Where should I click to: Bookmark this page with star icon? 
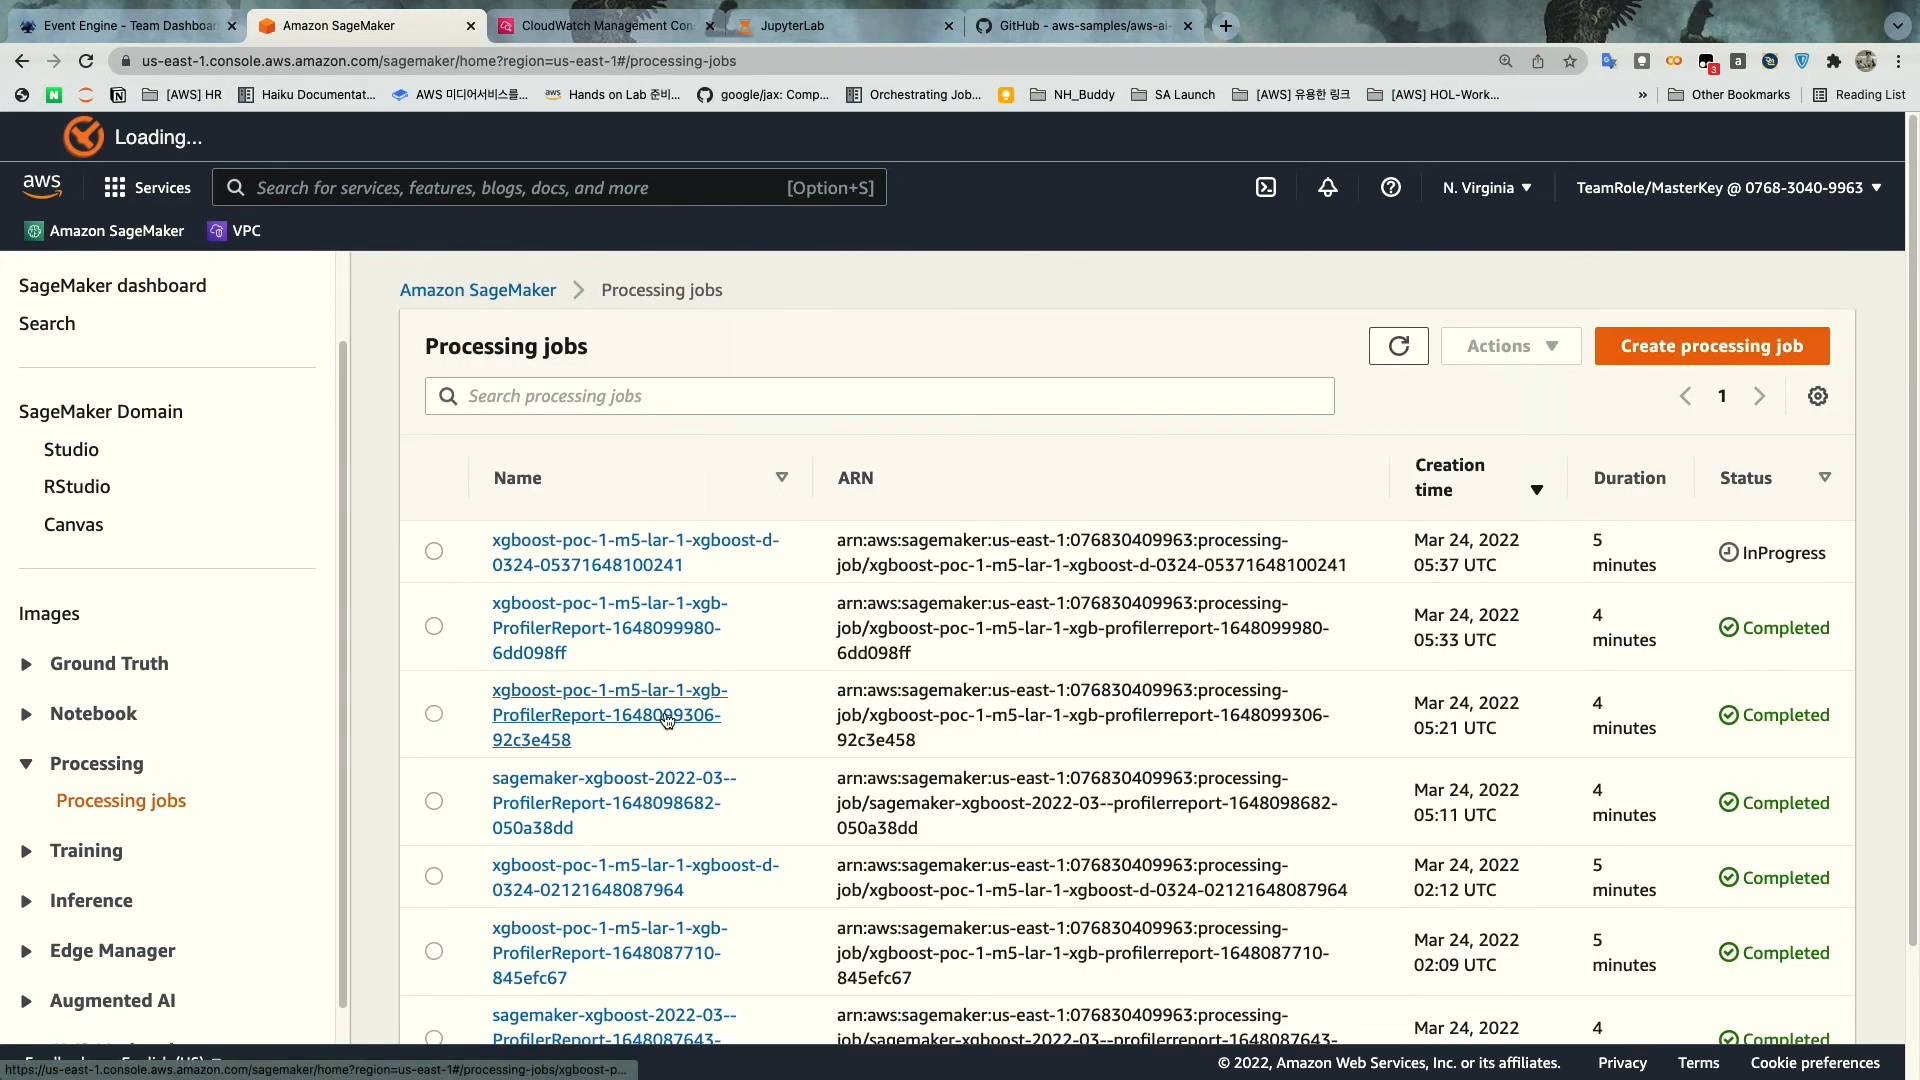(x=1570, y=61)
